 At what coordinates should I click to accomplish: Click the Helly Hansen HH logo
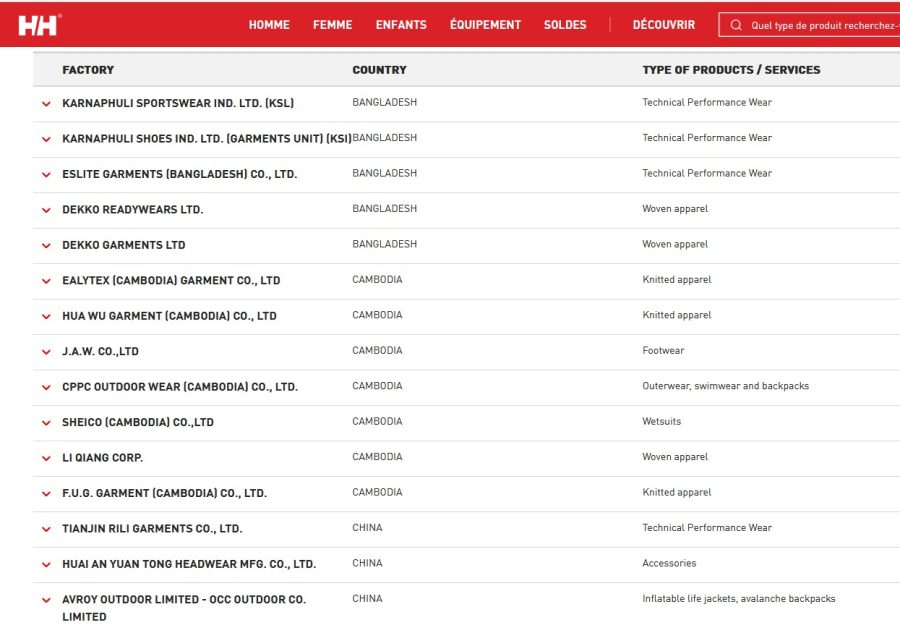[x=39, y=25]
